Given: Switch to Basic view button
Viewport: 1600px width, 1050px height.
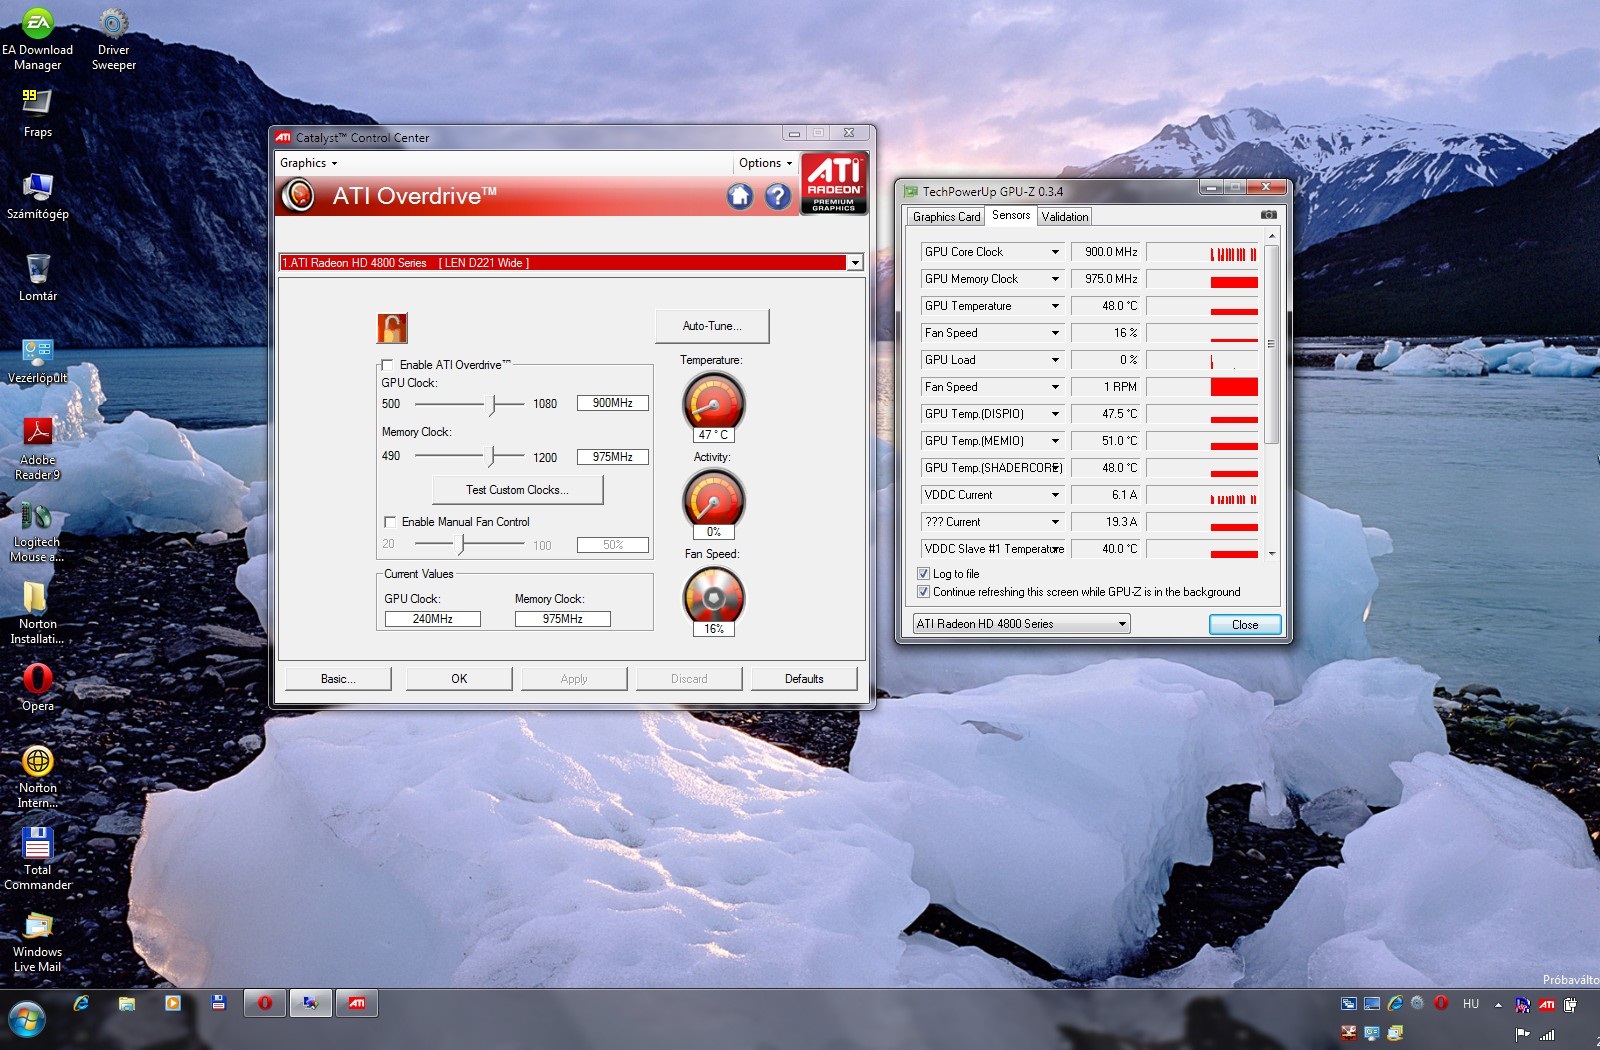Looking at the screenshot, I should [338, 679].
